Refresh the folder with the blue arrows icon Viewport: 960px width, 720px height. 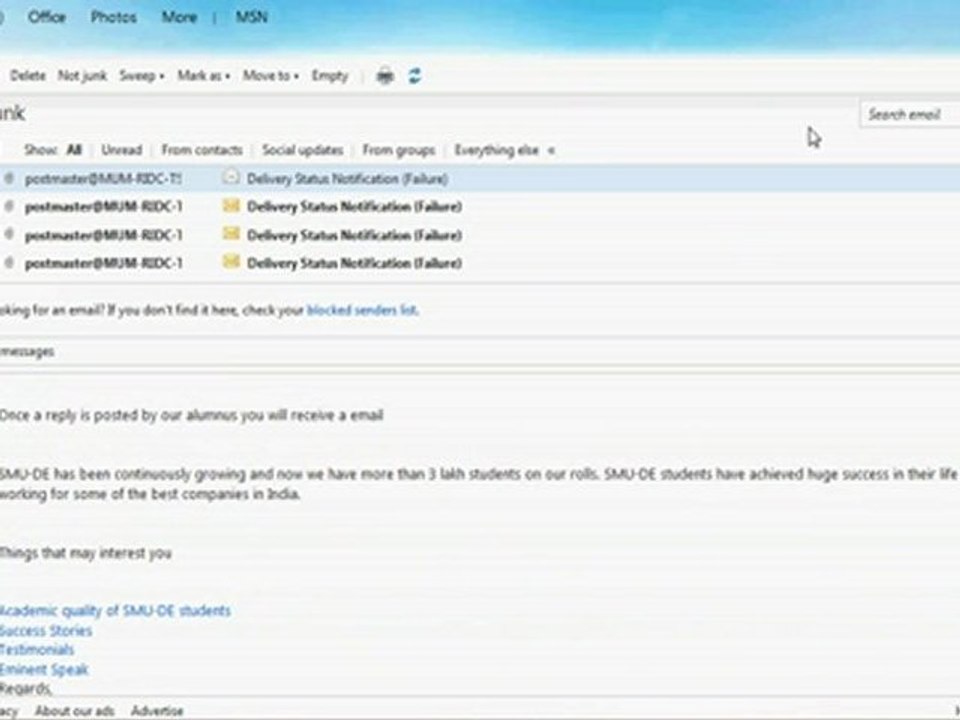[414, 76]
